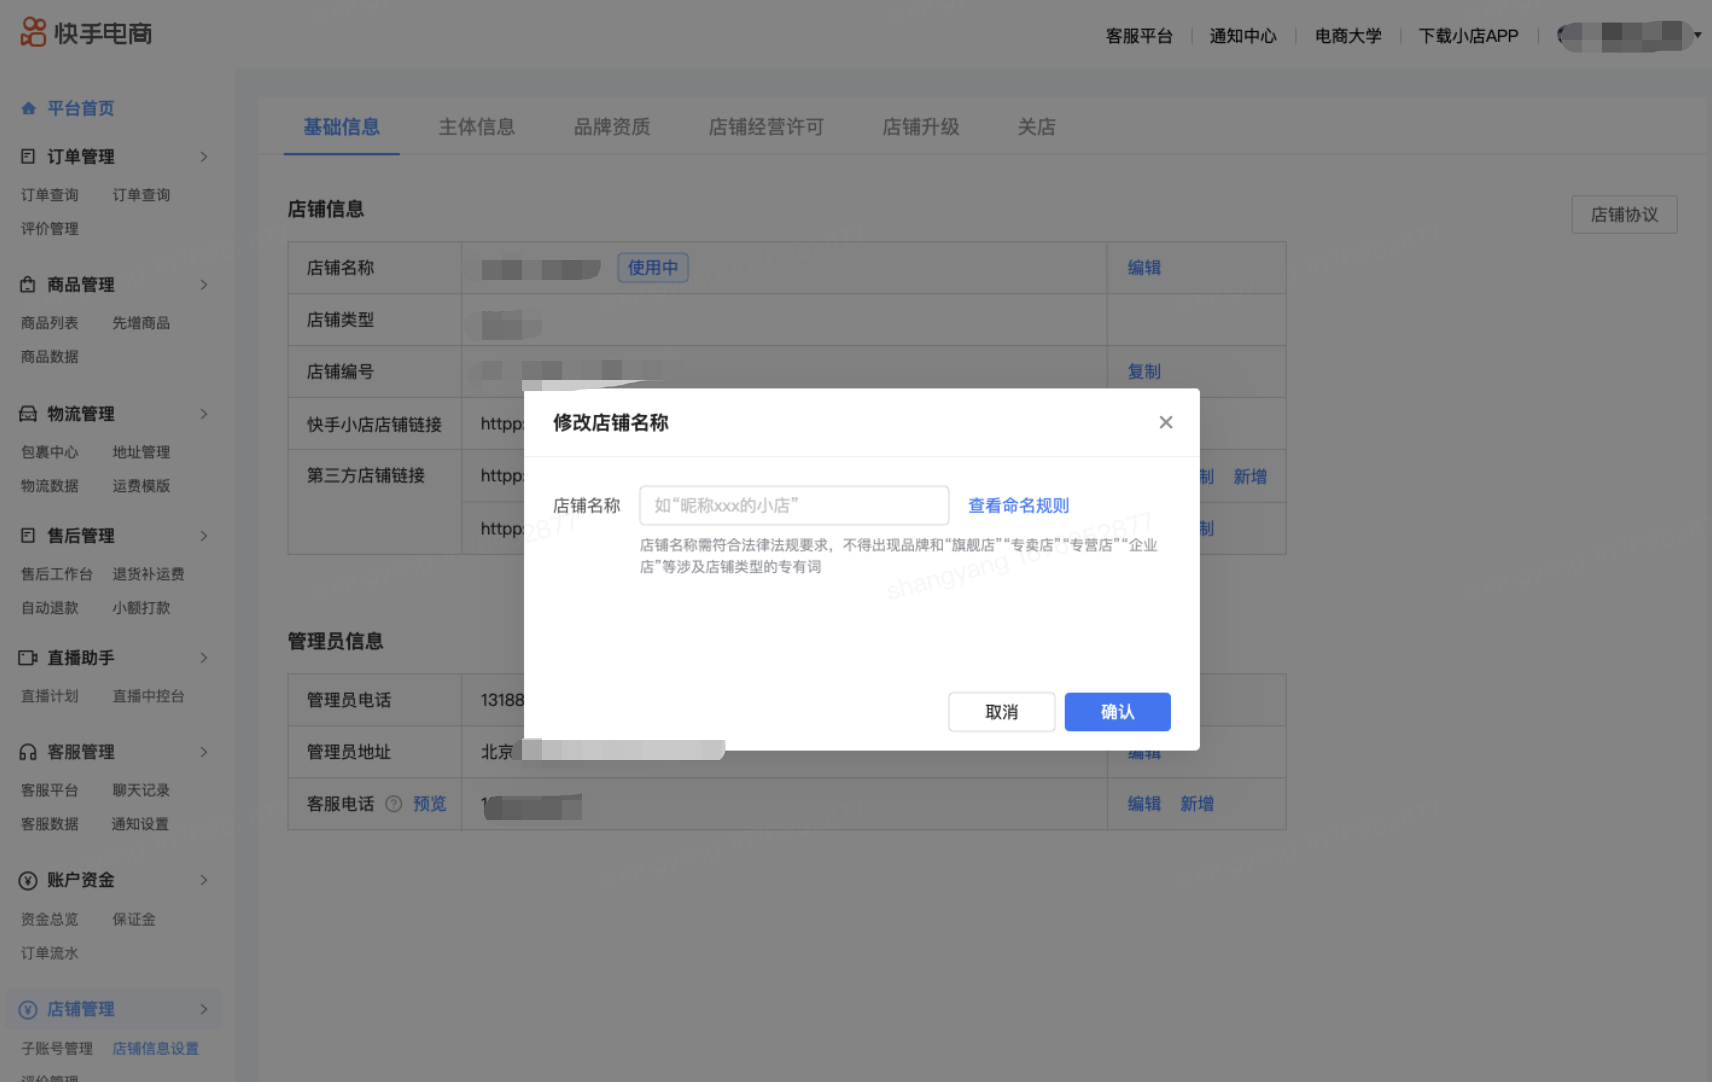Click the Kuaishou E-commerce logo
The image size is (1712, 1082).
86,33
